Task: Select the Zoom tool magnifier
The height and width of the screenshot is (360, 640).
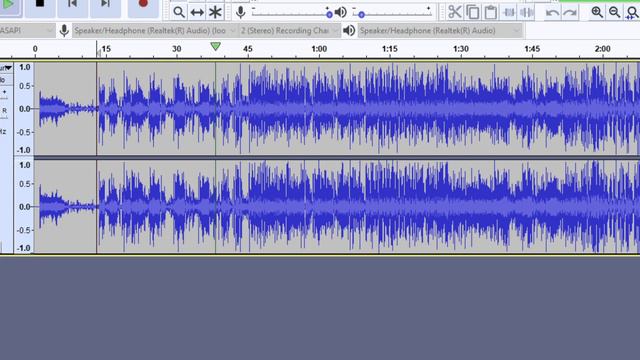Action: click(178, 12)
